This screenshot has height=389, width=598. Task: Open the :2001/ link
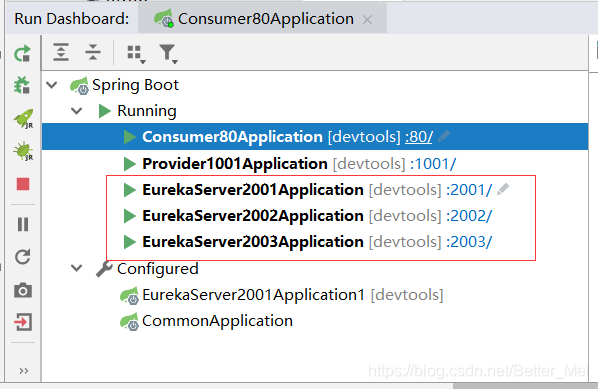point(469,190)
